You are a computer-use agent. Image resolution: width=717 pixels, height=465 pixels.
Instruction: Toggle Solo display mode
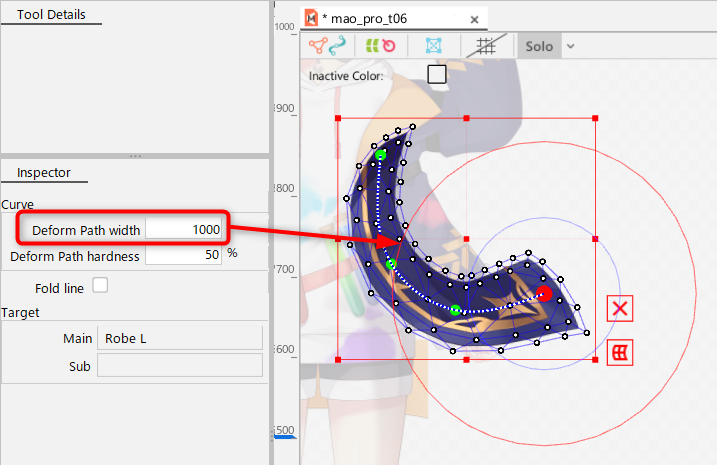pyautogui.click(x=538, y=45)
